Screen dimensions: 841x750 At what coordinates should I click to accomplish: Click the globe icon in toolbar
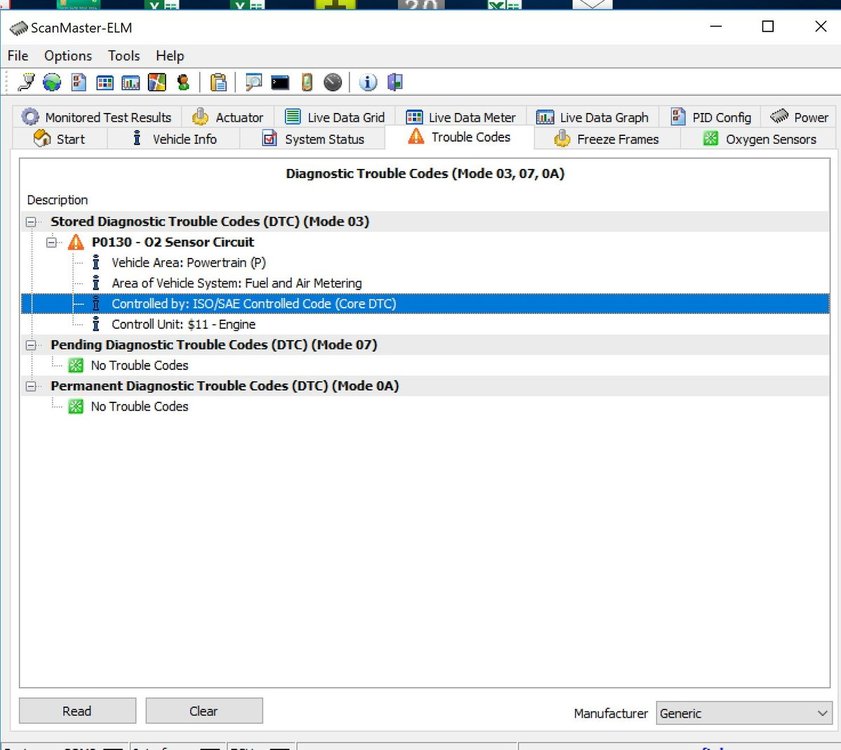(51, 83)
